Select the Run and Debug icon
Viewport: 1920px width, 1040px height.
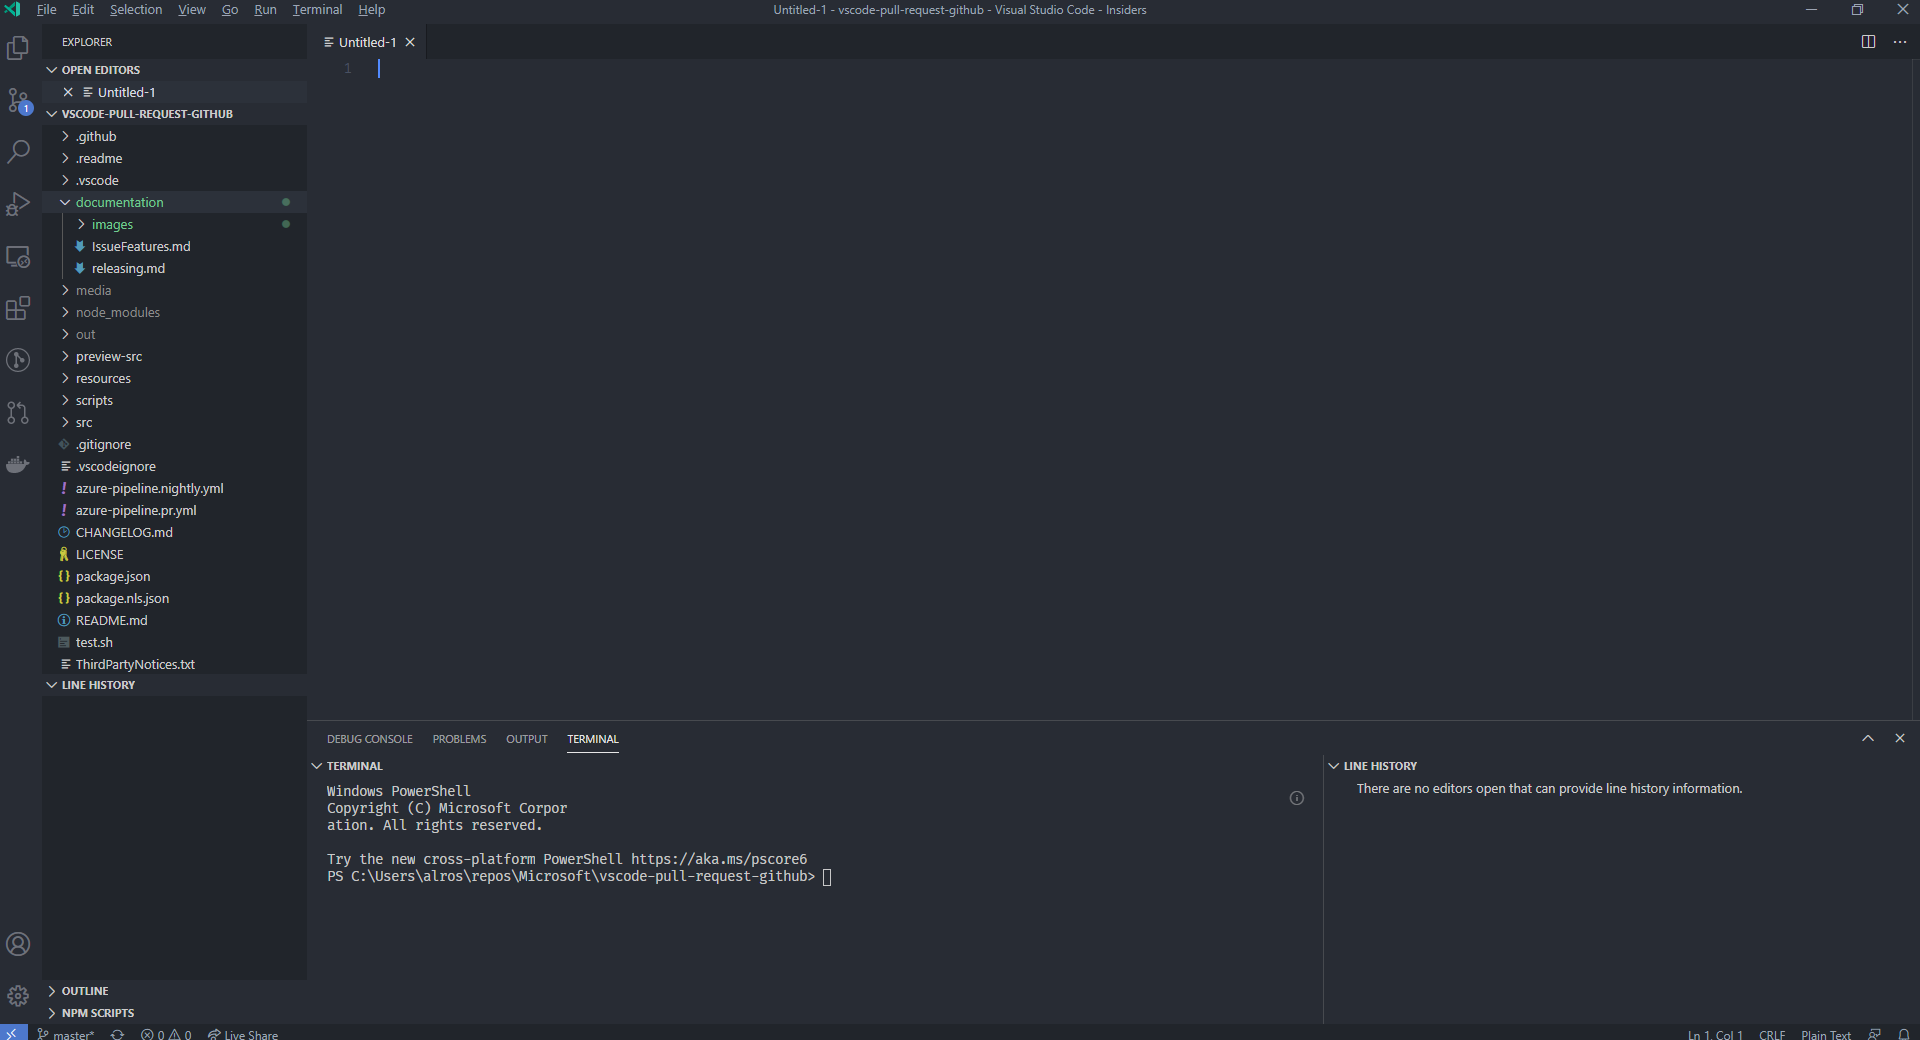coord(18,204)
